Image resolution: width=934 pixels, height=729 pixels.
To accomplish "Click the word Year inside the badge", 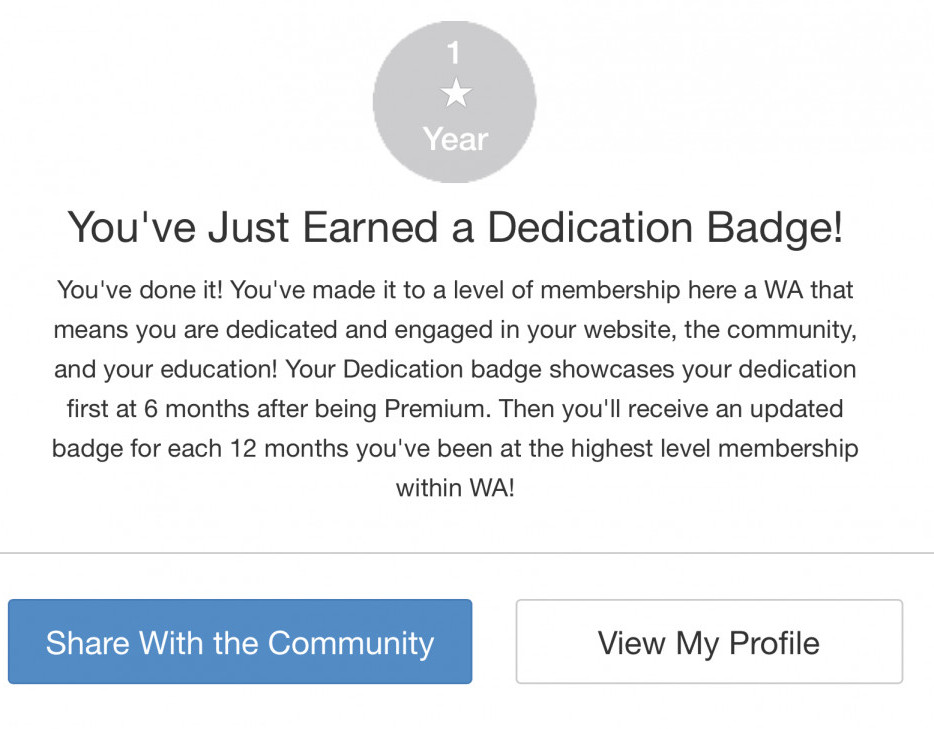I will 455,139.
